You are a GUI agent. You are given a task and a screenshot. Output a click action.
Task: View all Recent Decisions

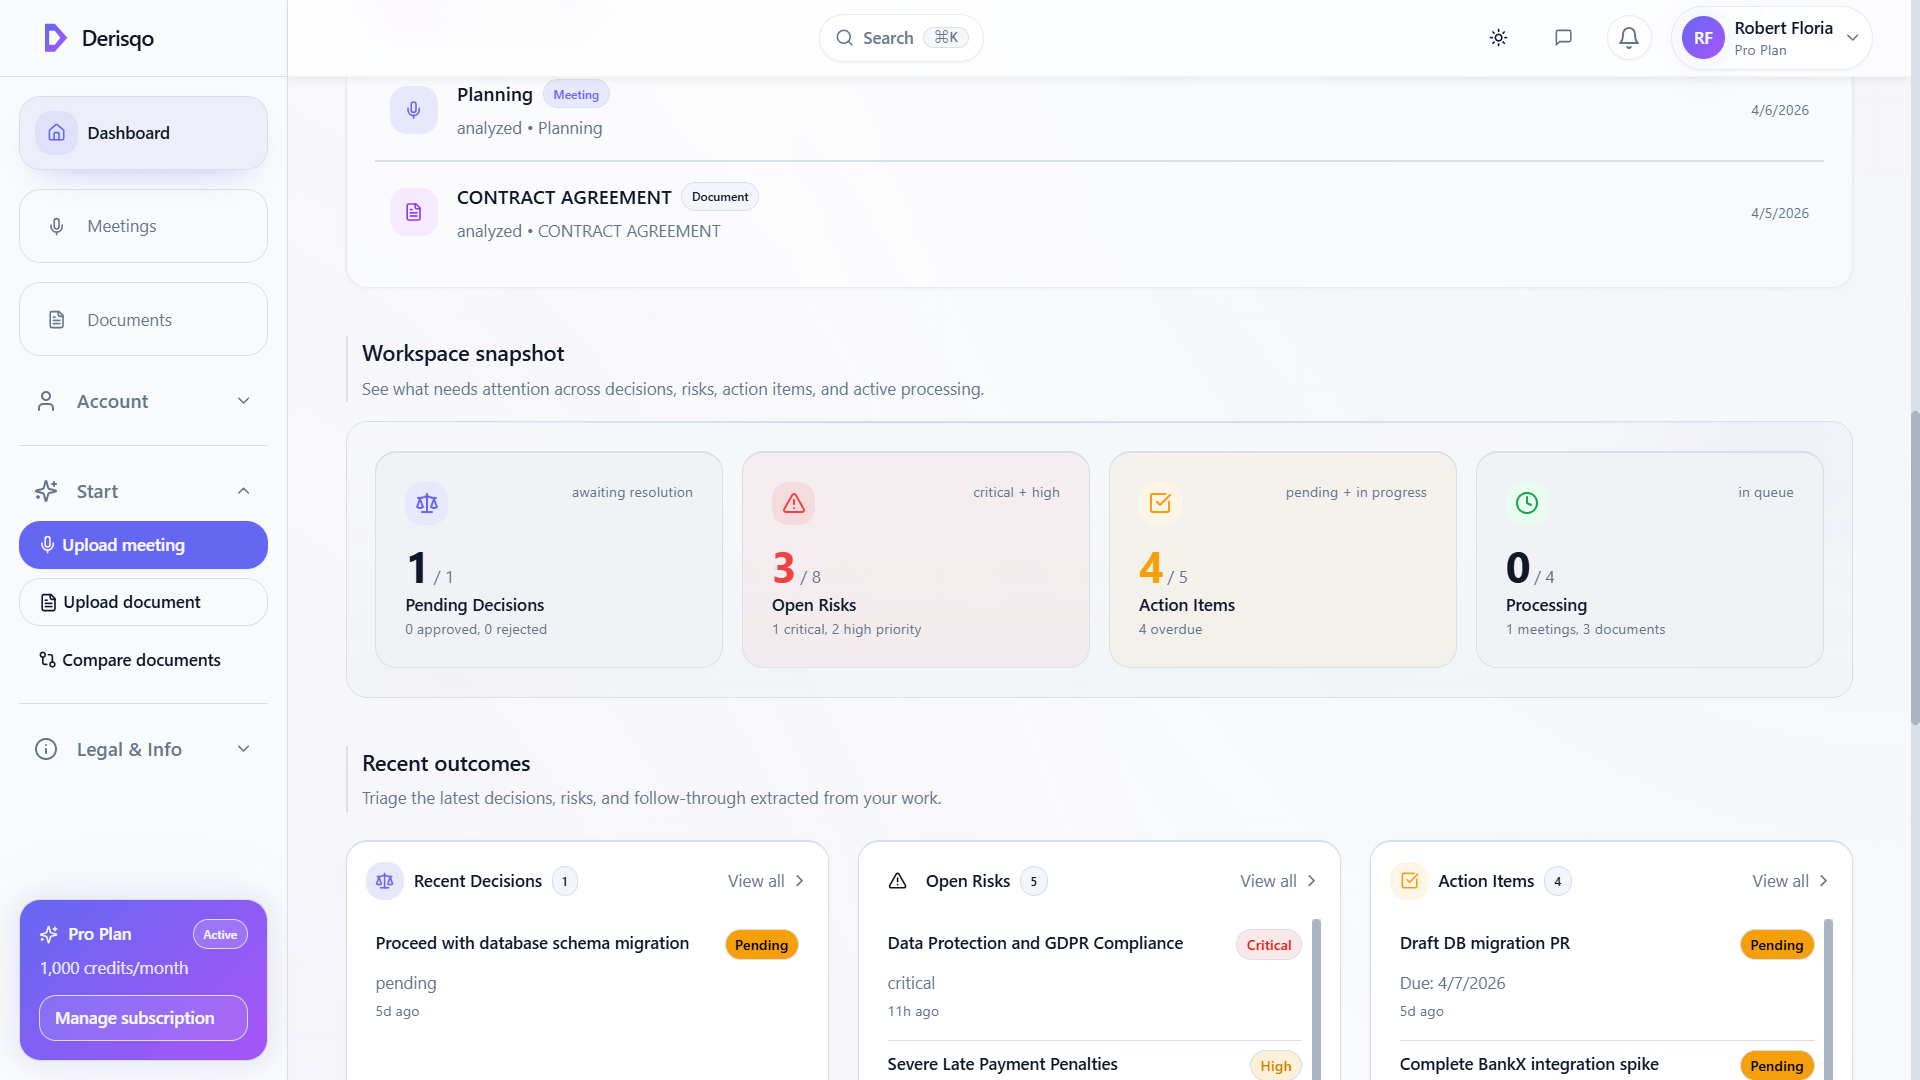tap(766, 881)
